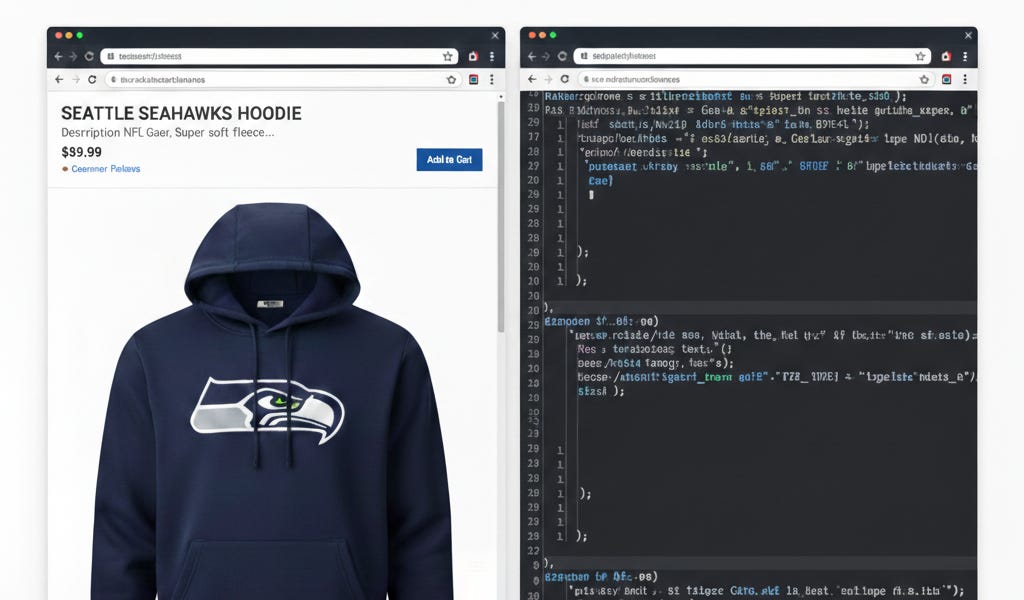Screen dimensions: 1024x600
Task: Reload from the code window's second toolbar row
Action: [565, 79]
